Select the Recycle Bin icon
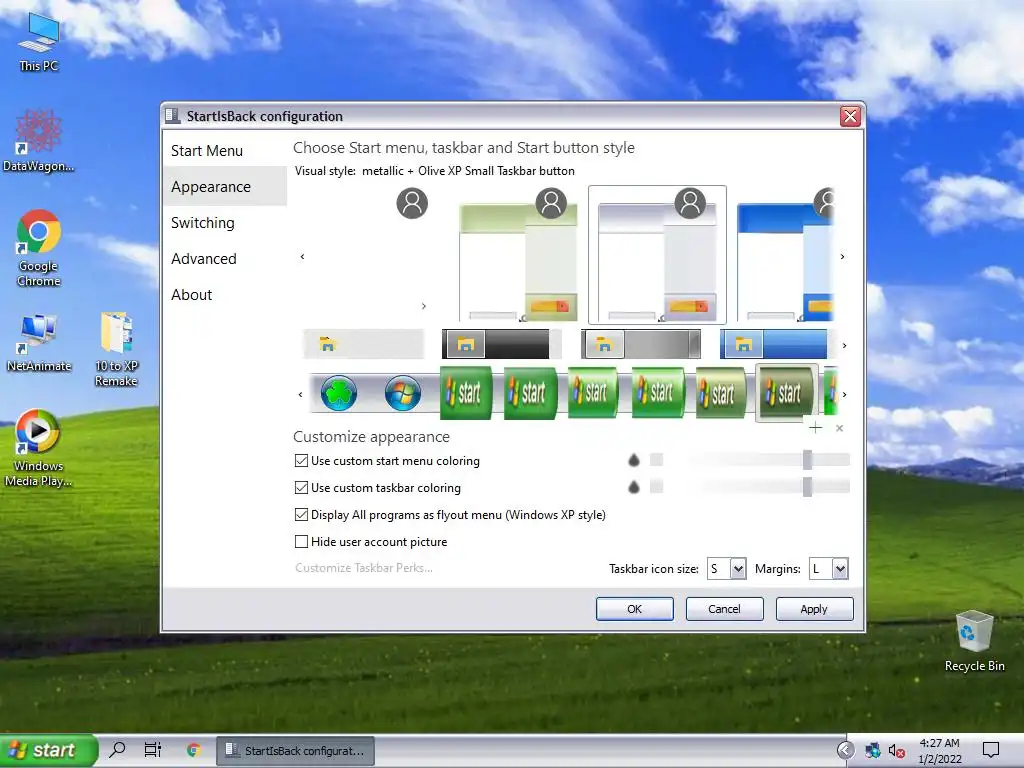 pyautogui.click(x=974, y=641)
